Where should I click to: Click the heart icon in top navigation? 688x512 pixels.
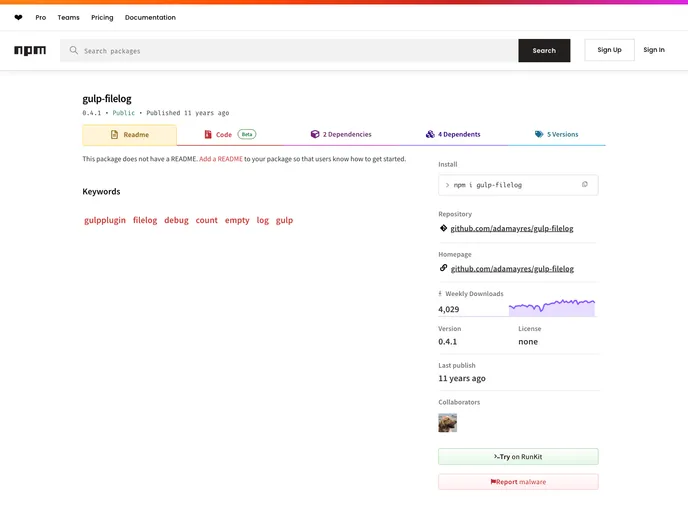[18, 18]
